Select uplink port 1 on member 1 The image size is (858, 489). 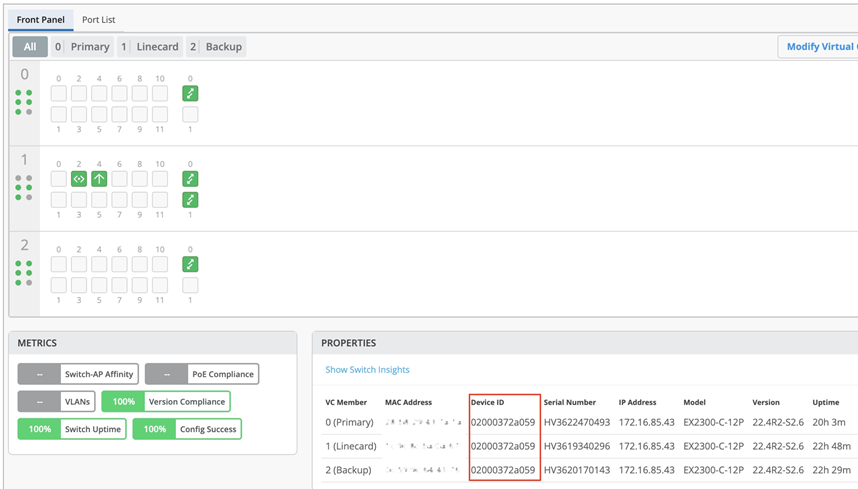[x=190, y=200]
